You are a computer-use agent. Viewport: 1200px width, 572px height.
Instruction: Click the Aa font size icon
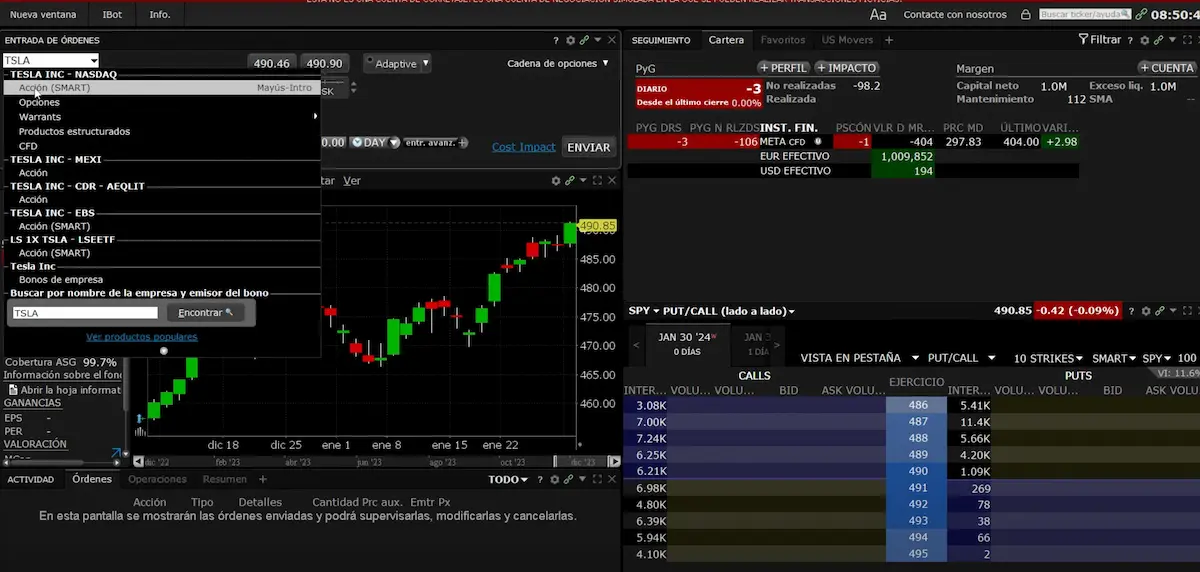(878, 15)
